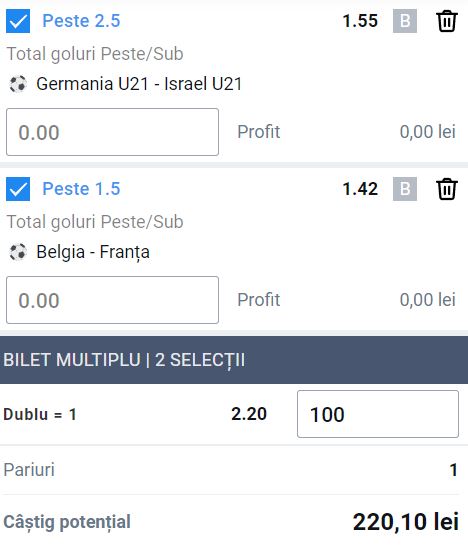Click the football icon next to Belgia - Franța
Viewport: 468px width, 548px height.
tap(18, 252)
